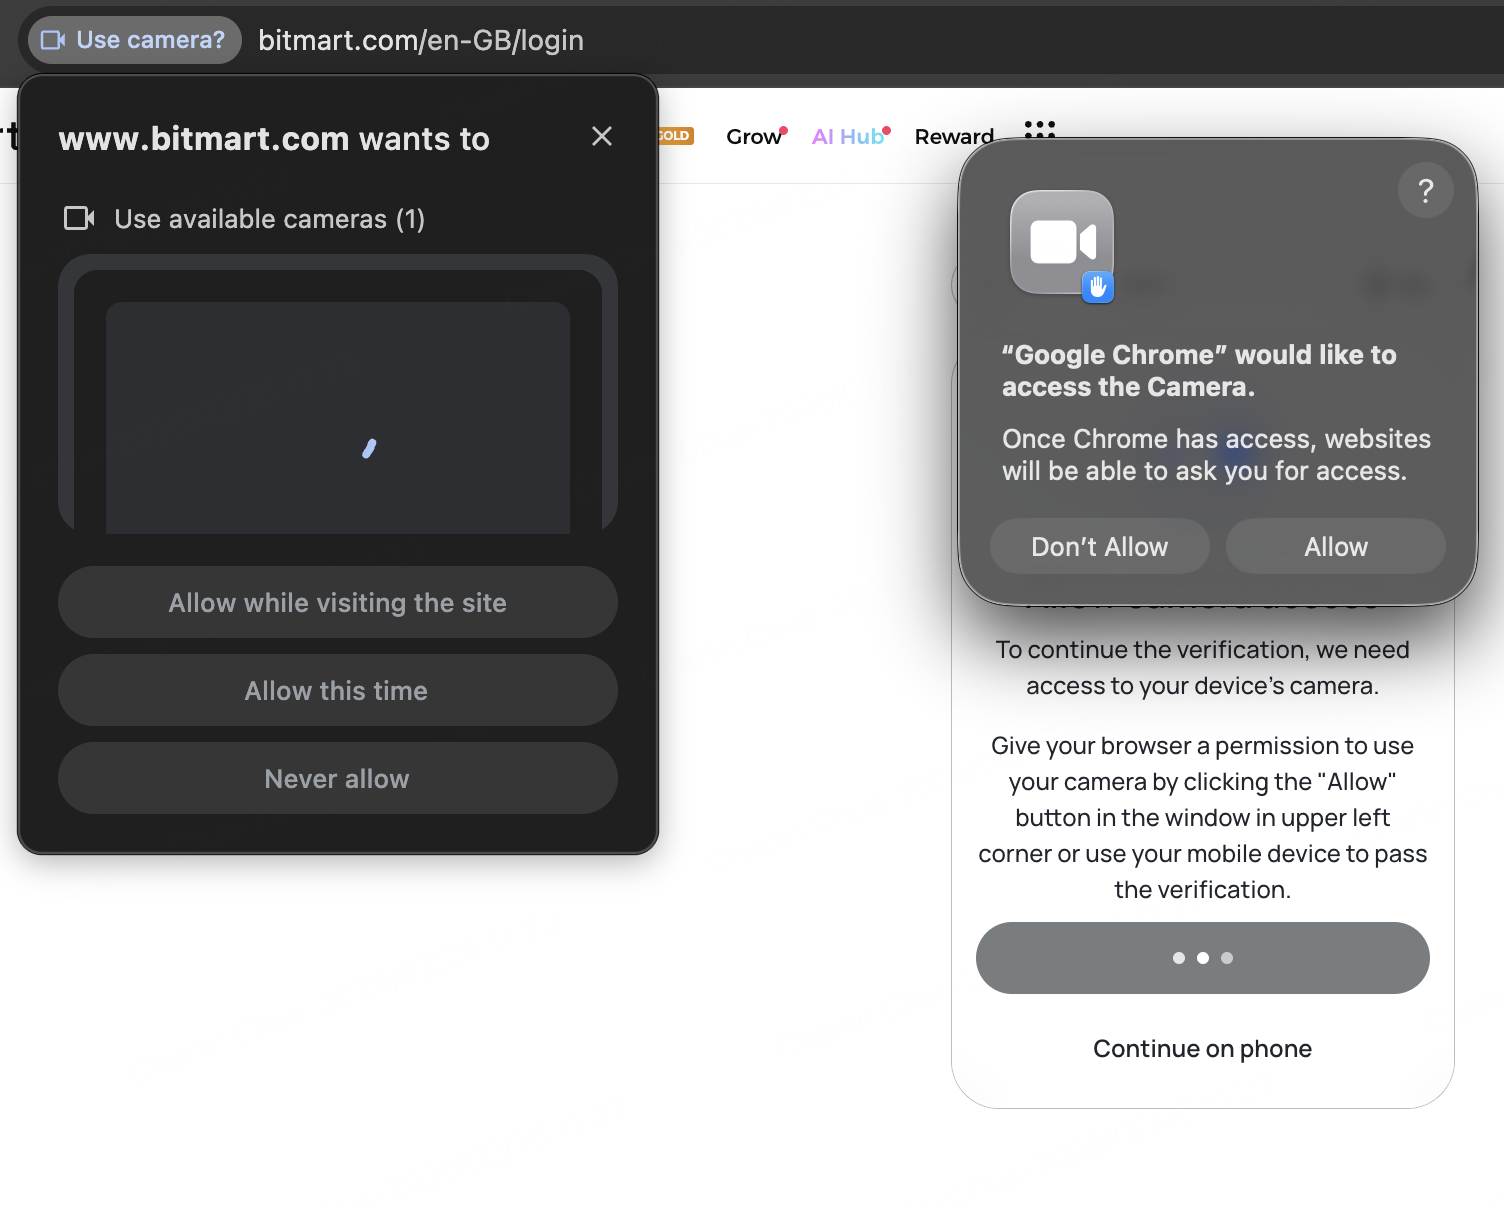This screenshot has width=1504, height=1208.
Task: Click camera icon beside "Use available cameras"
Action: pyautogui.click(x=79, y=218)
